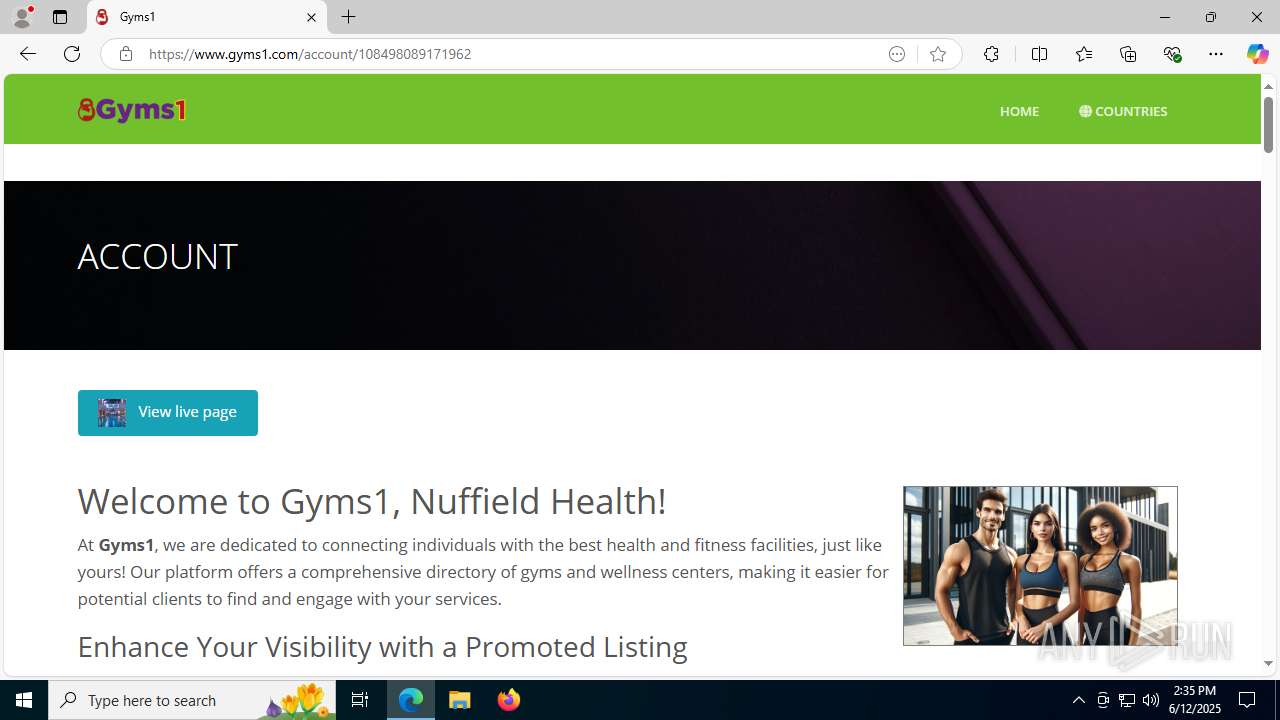
Task: Open tab actions menu
Action: (x=60, y=17)
